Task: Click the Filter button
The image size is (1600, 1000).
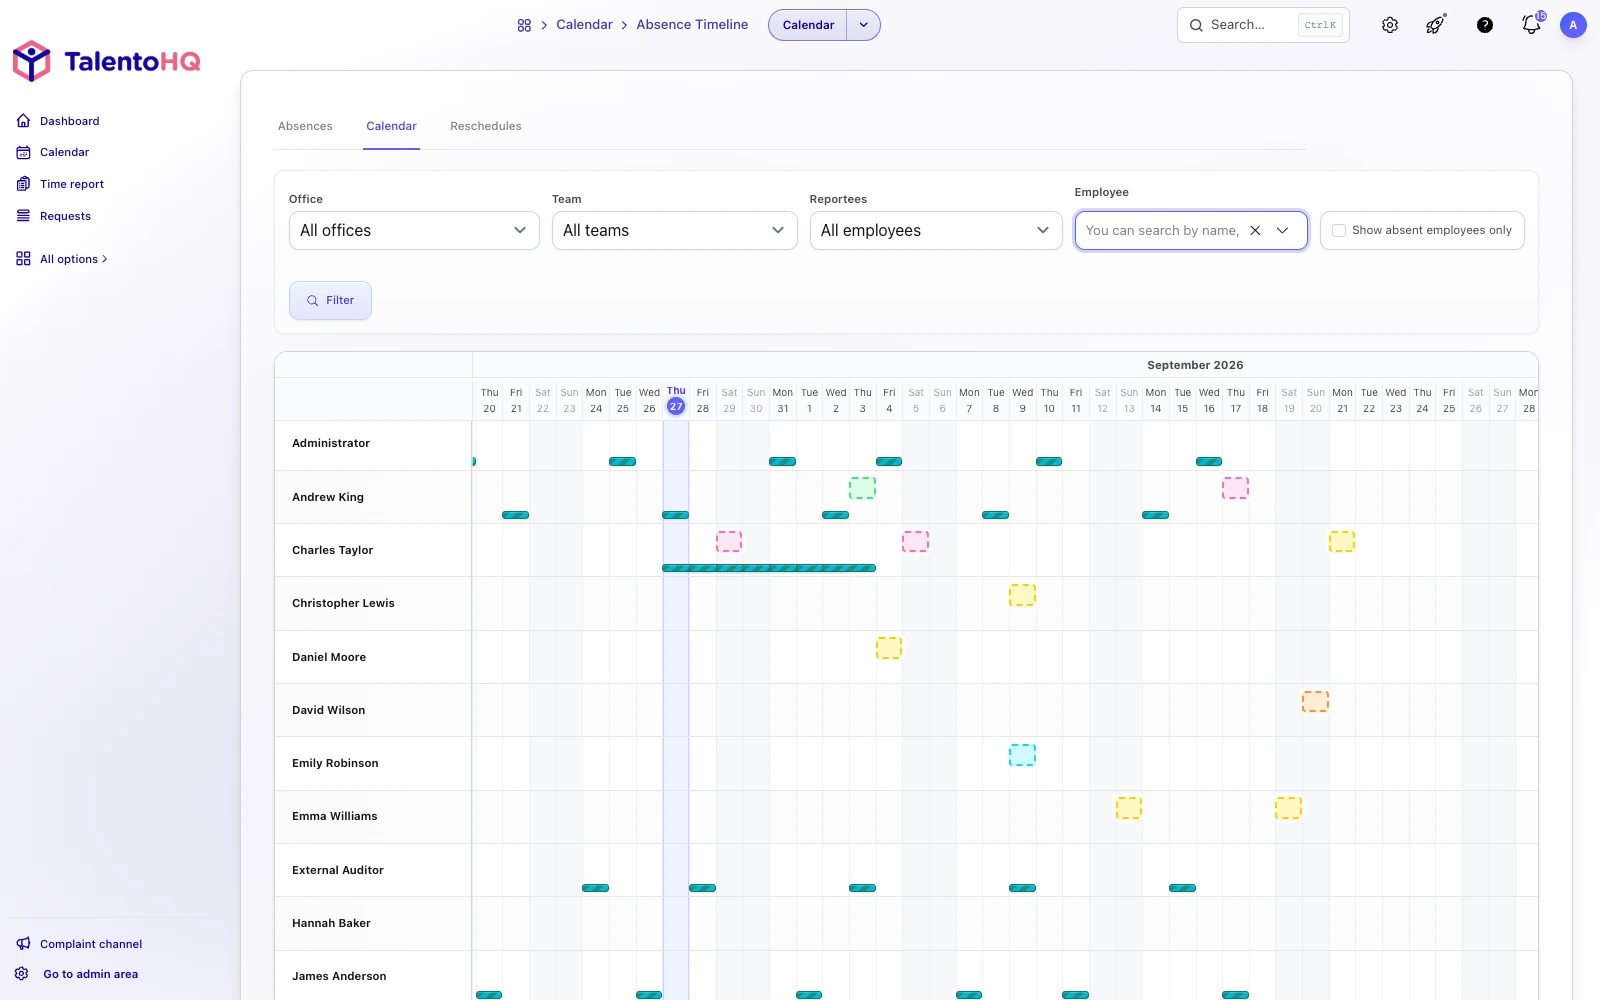Action: tap(330, 300)
